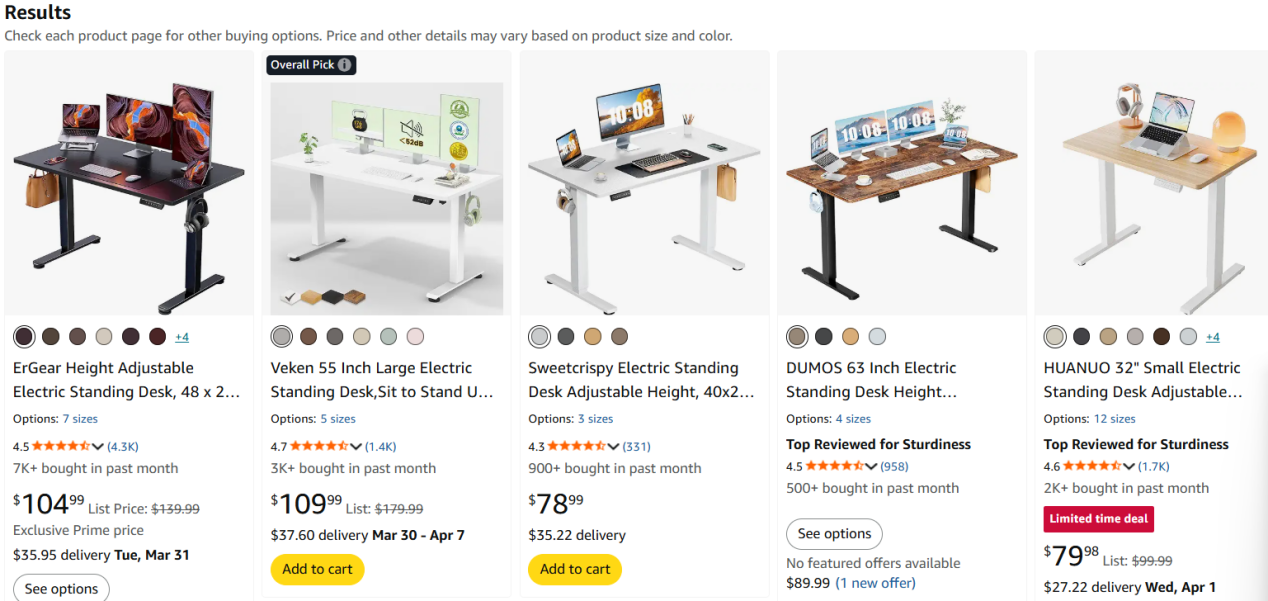This screenshot has height=601, width=1268.
Task: Click the DUMOS desk star rating icons
Action: [835, 466]
